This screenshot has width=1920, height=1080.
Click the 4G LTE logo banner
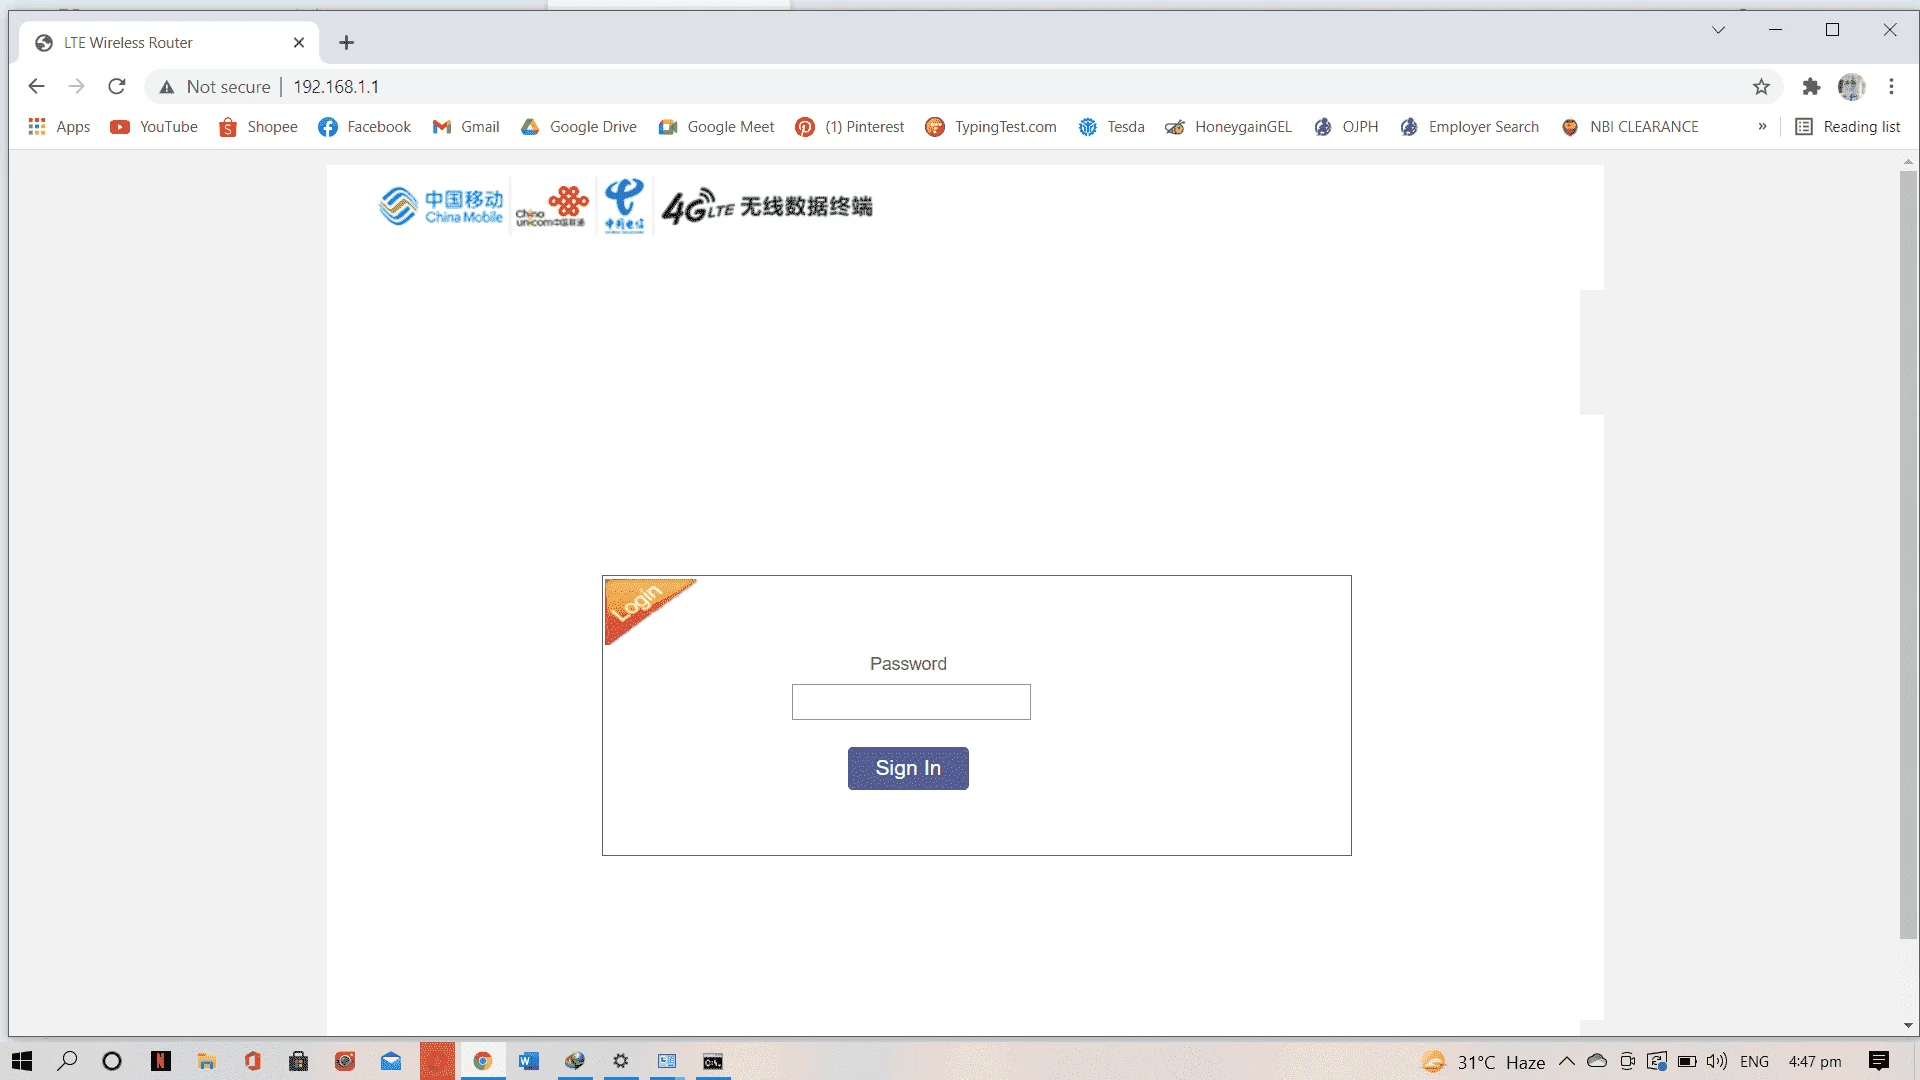coord(767,206)
